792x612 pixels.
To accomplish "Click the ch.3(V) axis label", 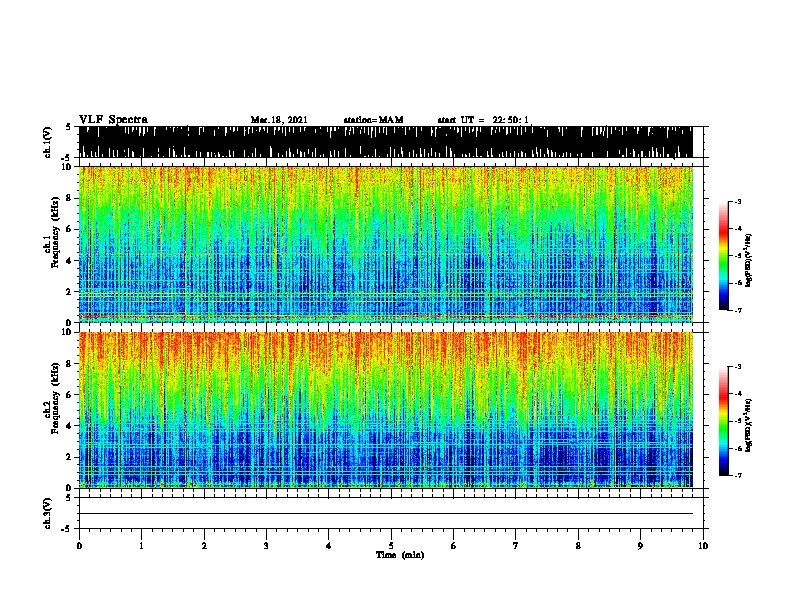I will pyautogui.click(x=48, y=513).
